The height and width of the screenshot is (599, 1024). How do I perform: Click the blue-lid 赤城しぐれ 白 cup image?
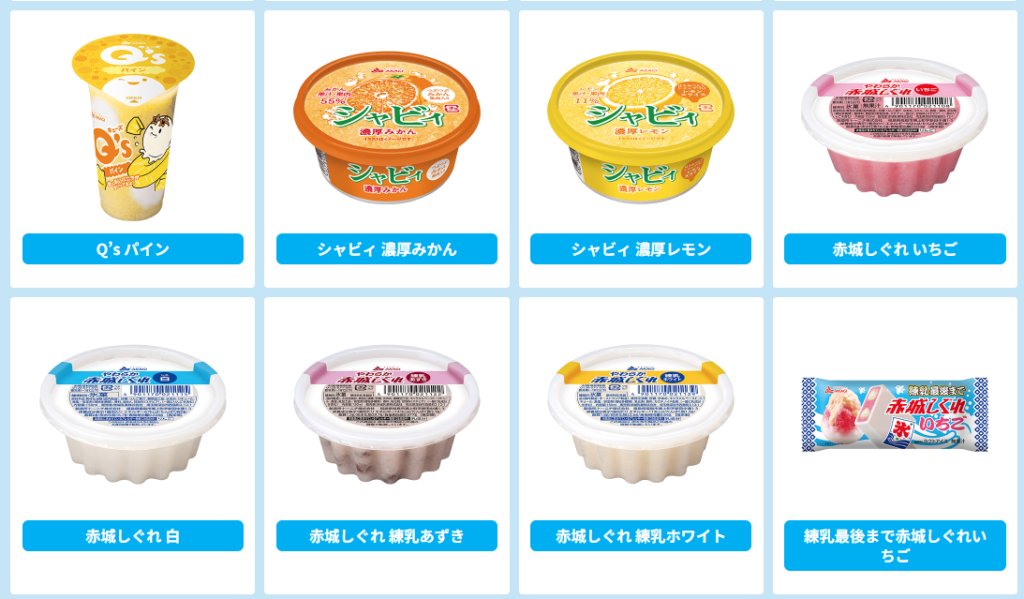click(133, 414)
